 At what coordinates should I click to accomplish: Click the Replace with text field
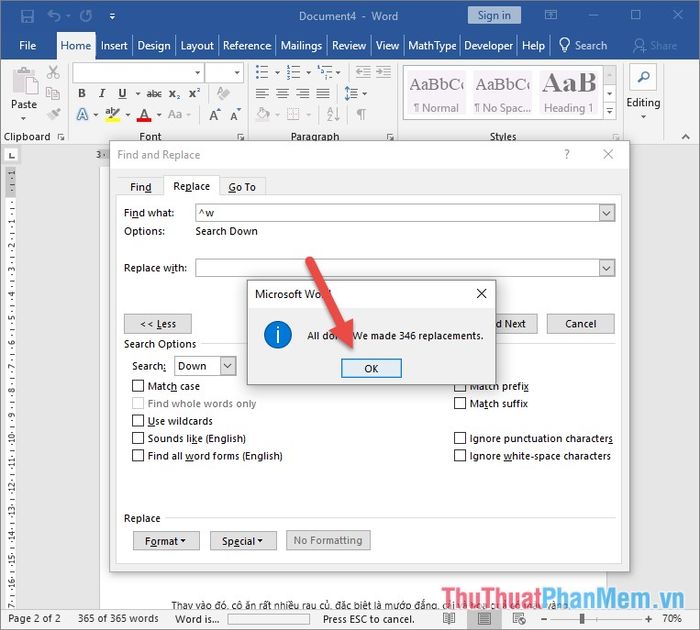click(x=397, y=268)
